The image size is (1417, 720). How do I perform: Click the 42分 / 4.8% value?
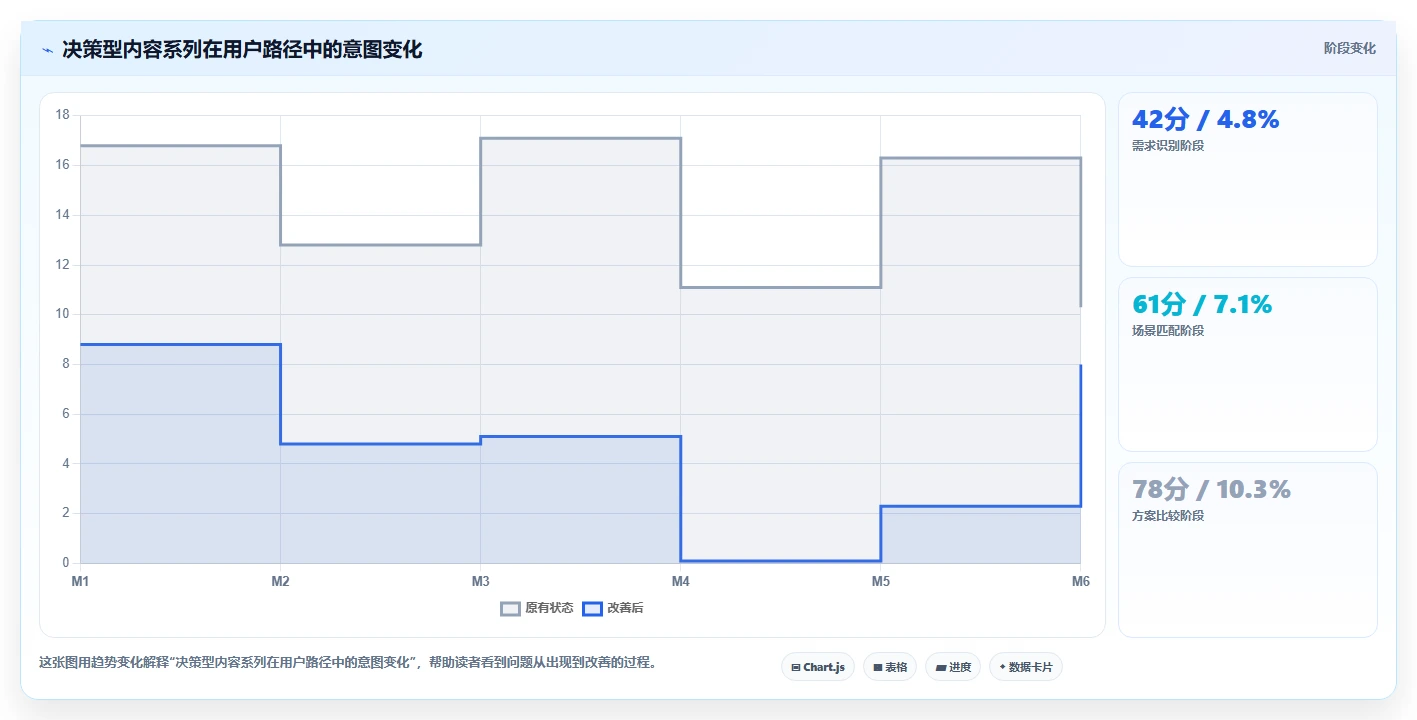coord(1205,120)
